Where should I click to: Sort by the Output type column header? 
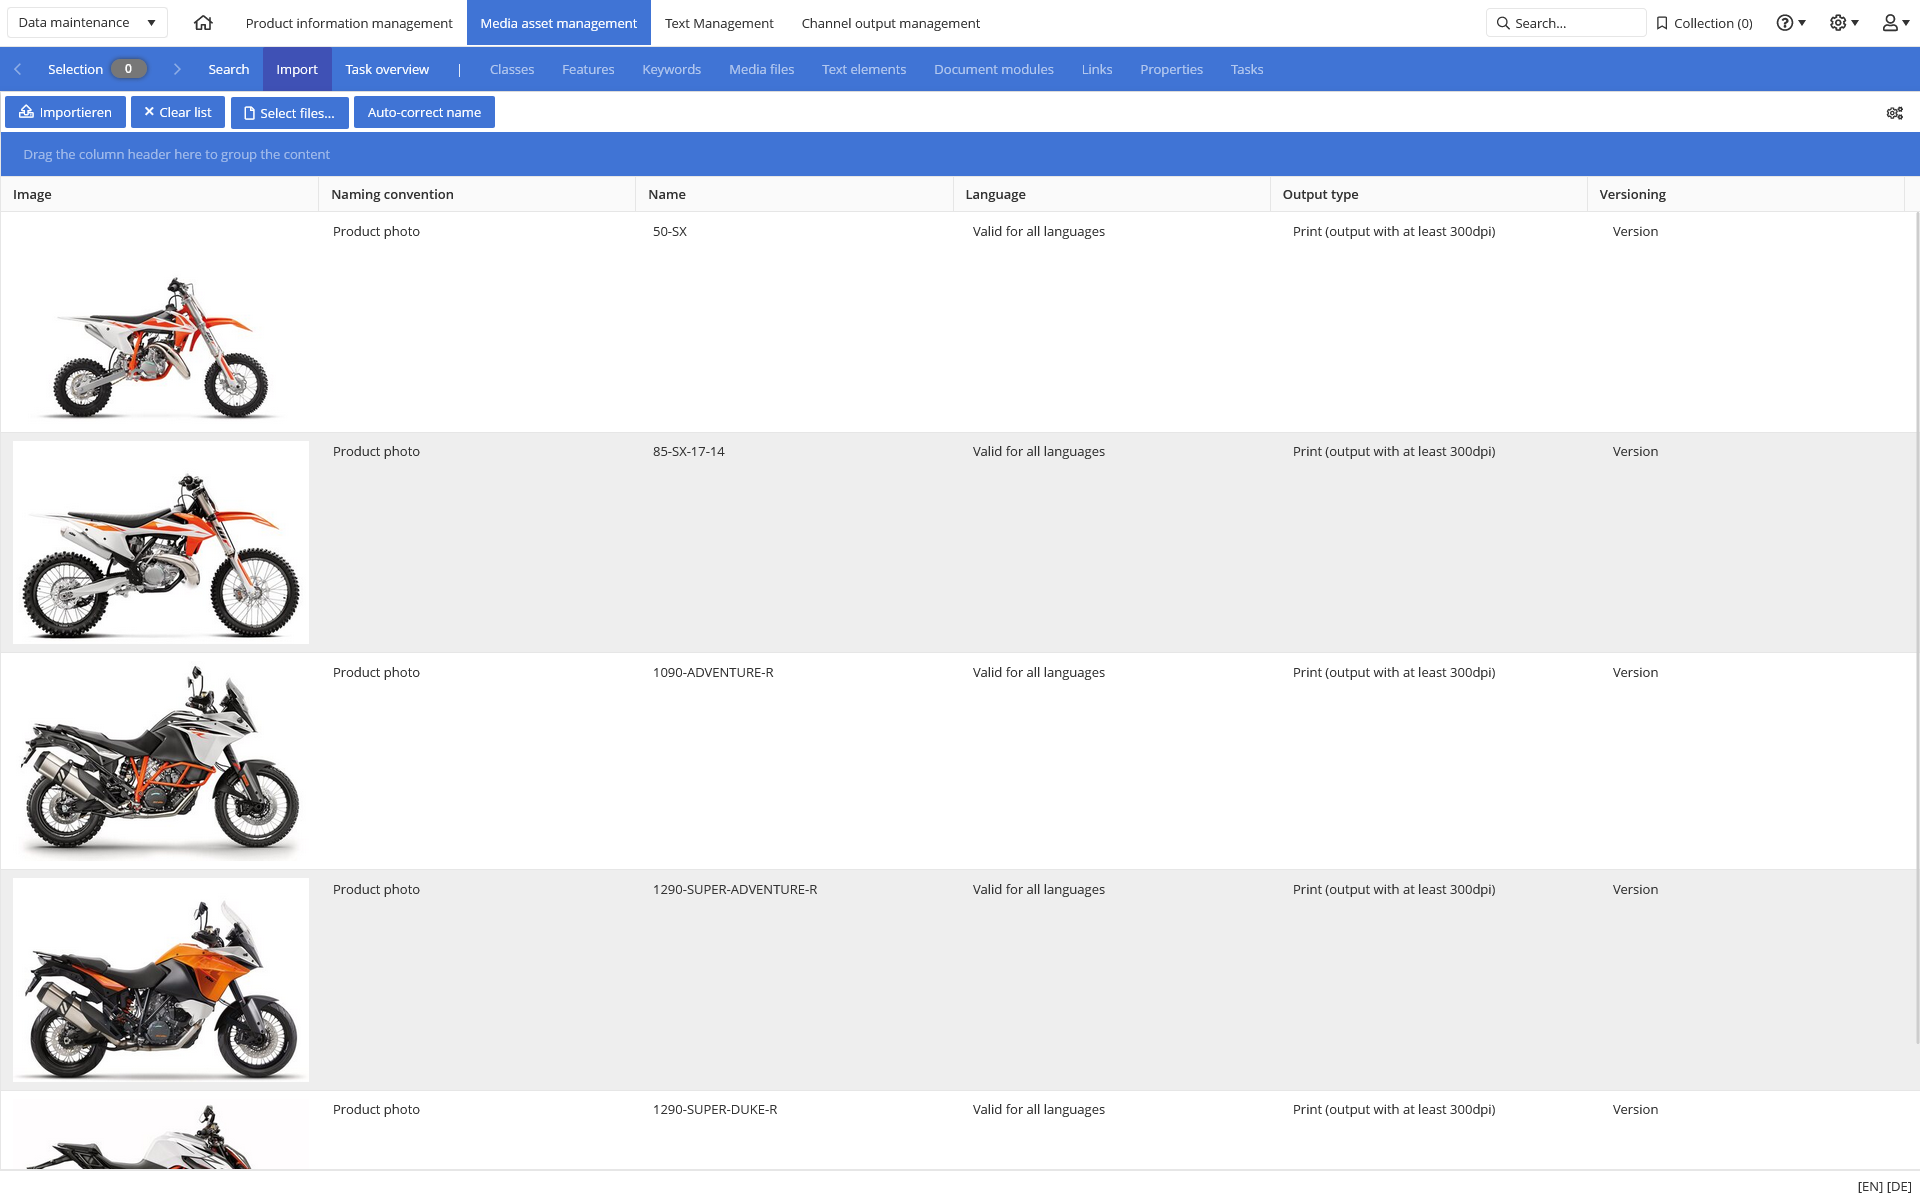point(1428,194)
